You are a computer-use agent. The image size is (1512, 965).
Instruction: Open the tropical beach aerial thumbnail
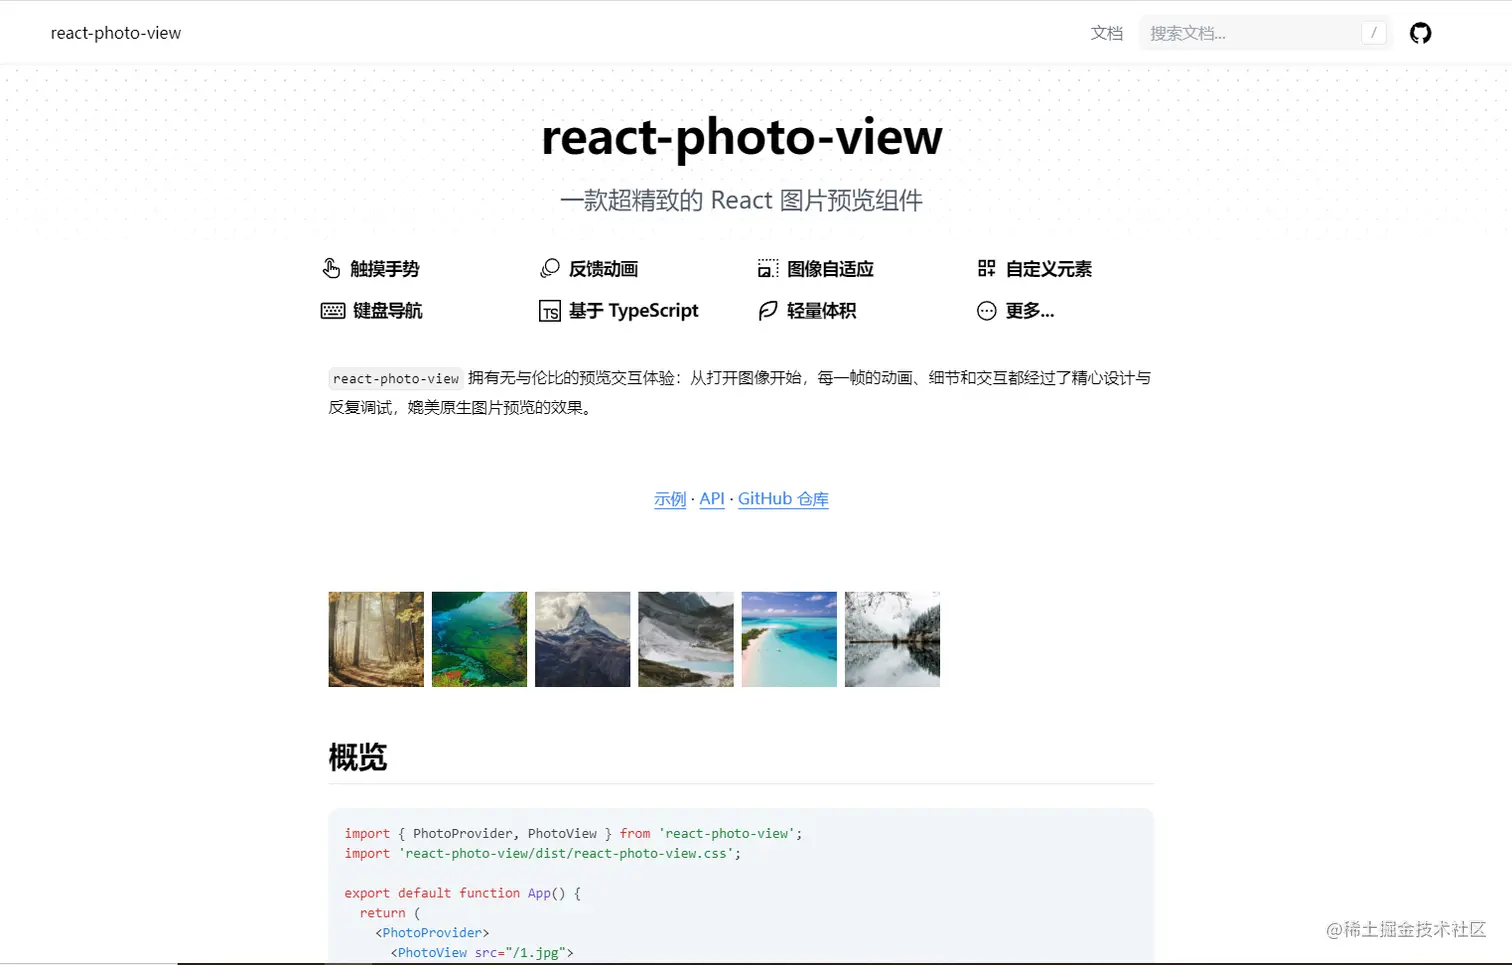(789, 639)
